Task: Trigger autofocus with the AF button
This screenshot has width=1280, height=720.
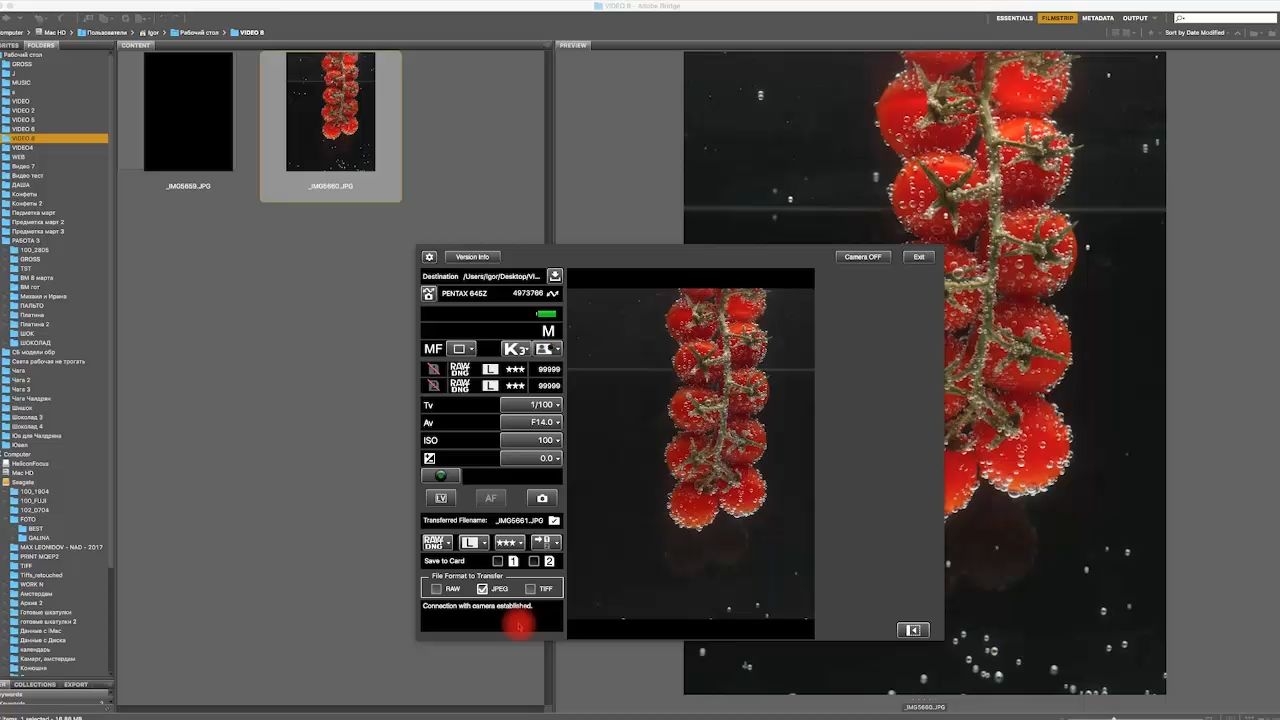Action: pyautogui.click(x=491, y=498)
